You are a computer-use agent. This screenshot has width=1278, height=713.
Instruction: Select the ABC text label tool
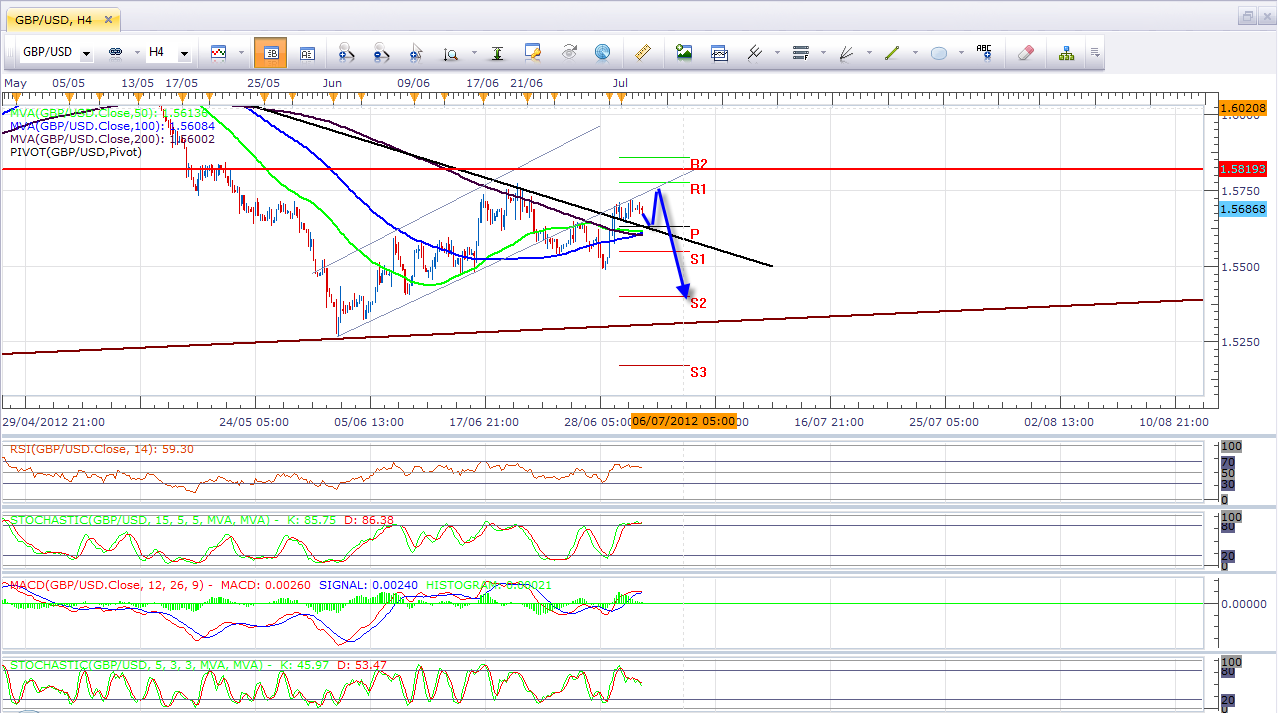click(x=984, y=52)
